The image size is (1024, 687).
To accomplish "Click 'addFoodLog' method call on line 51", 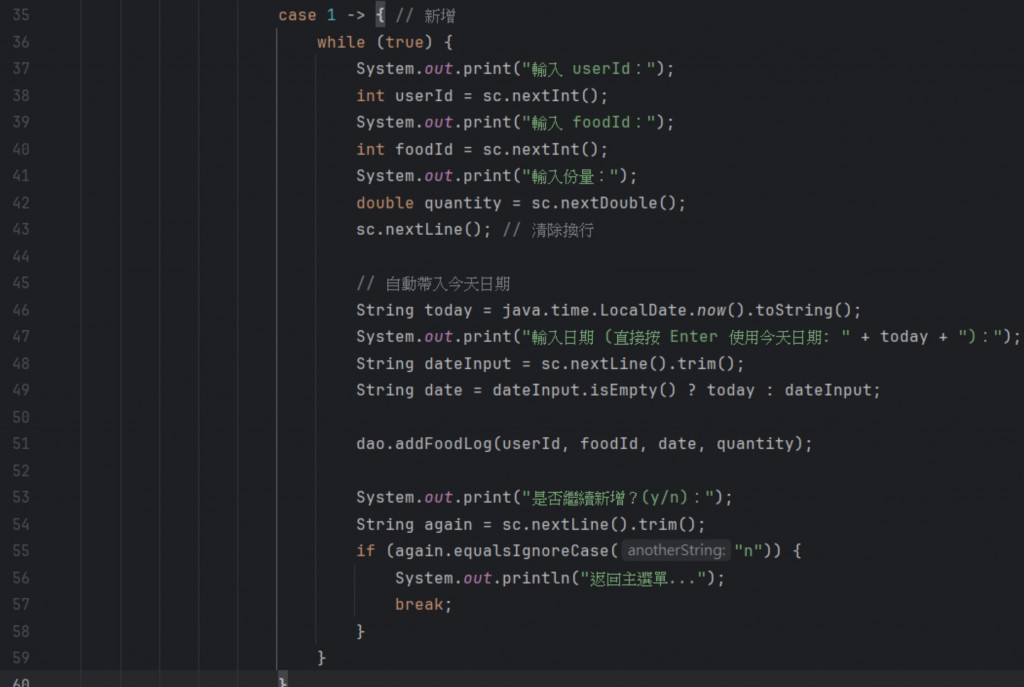I will (443, 444).
